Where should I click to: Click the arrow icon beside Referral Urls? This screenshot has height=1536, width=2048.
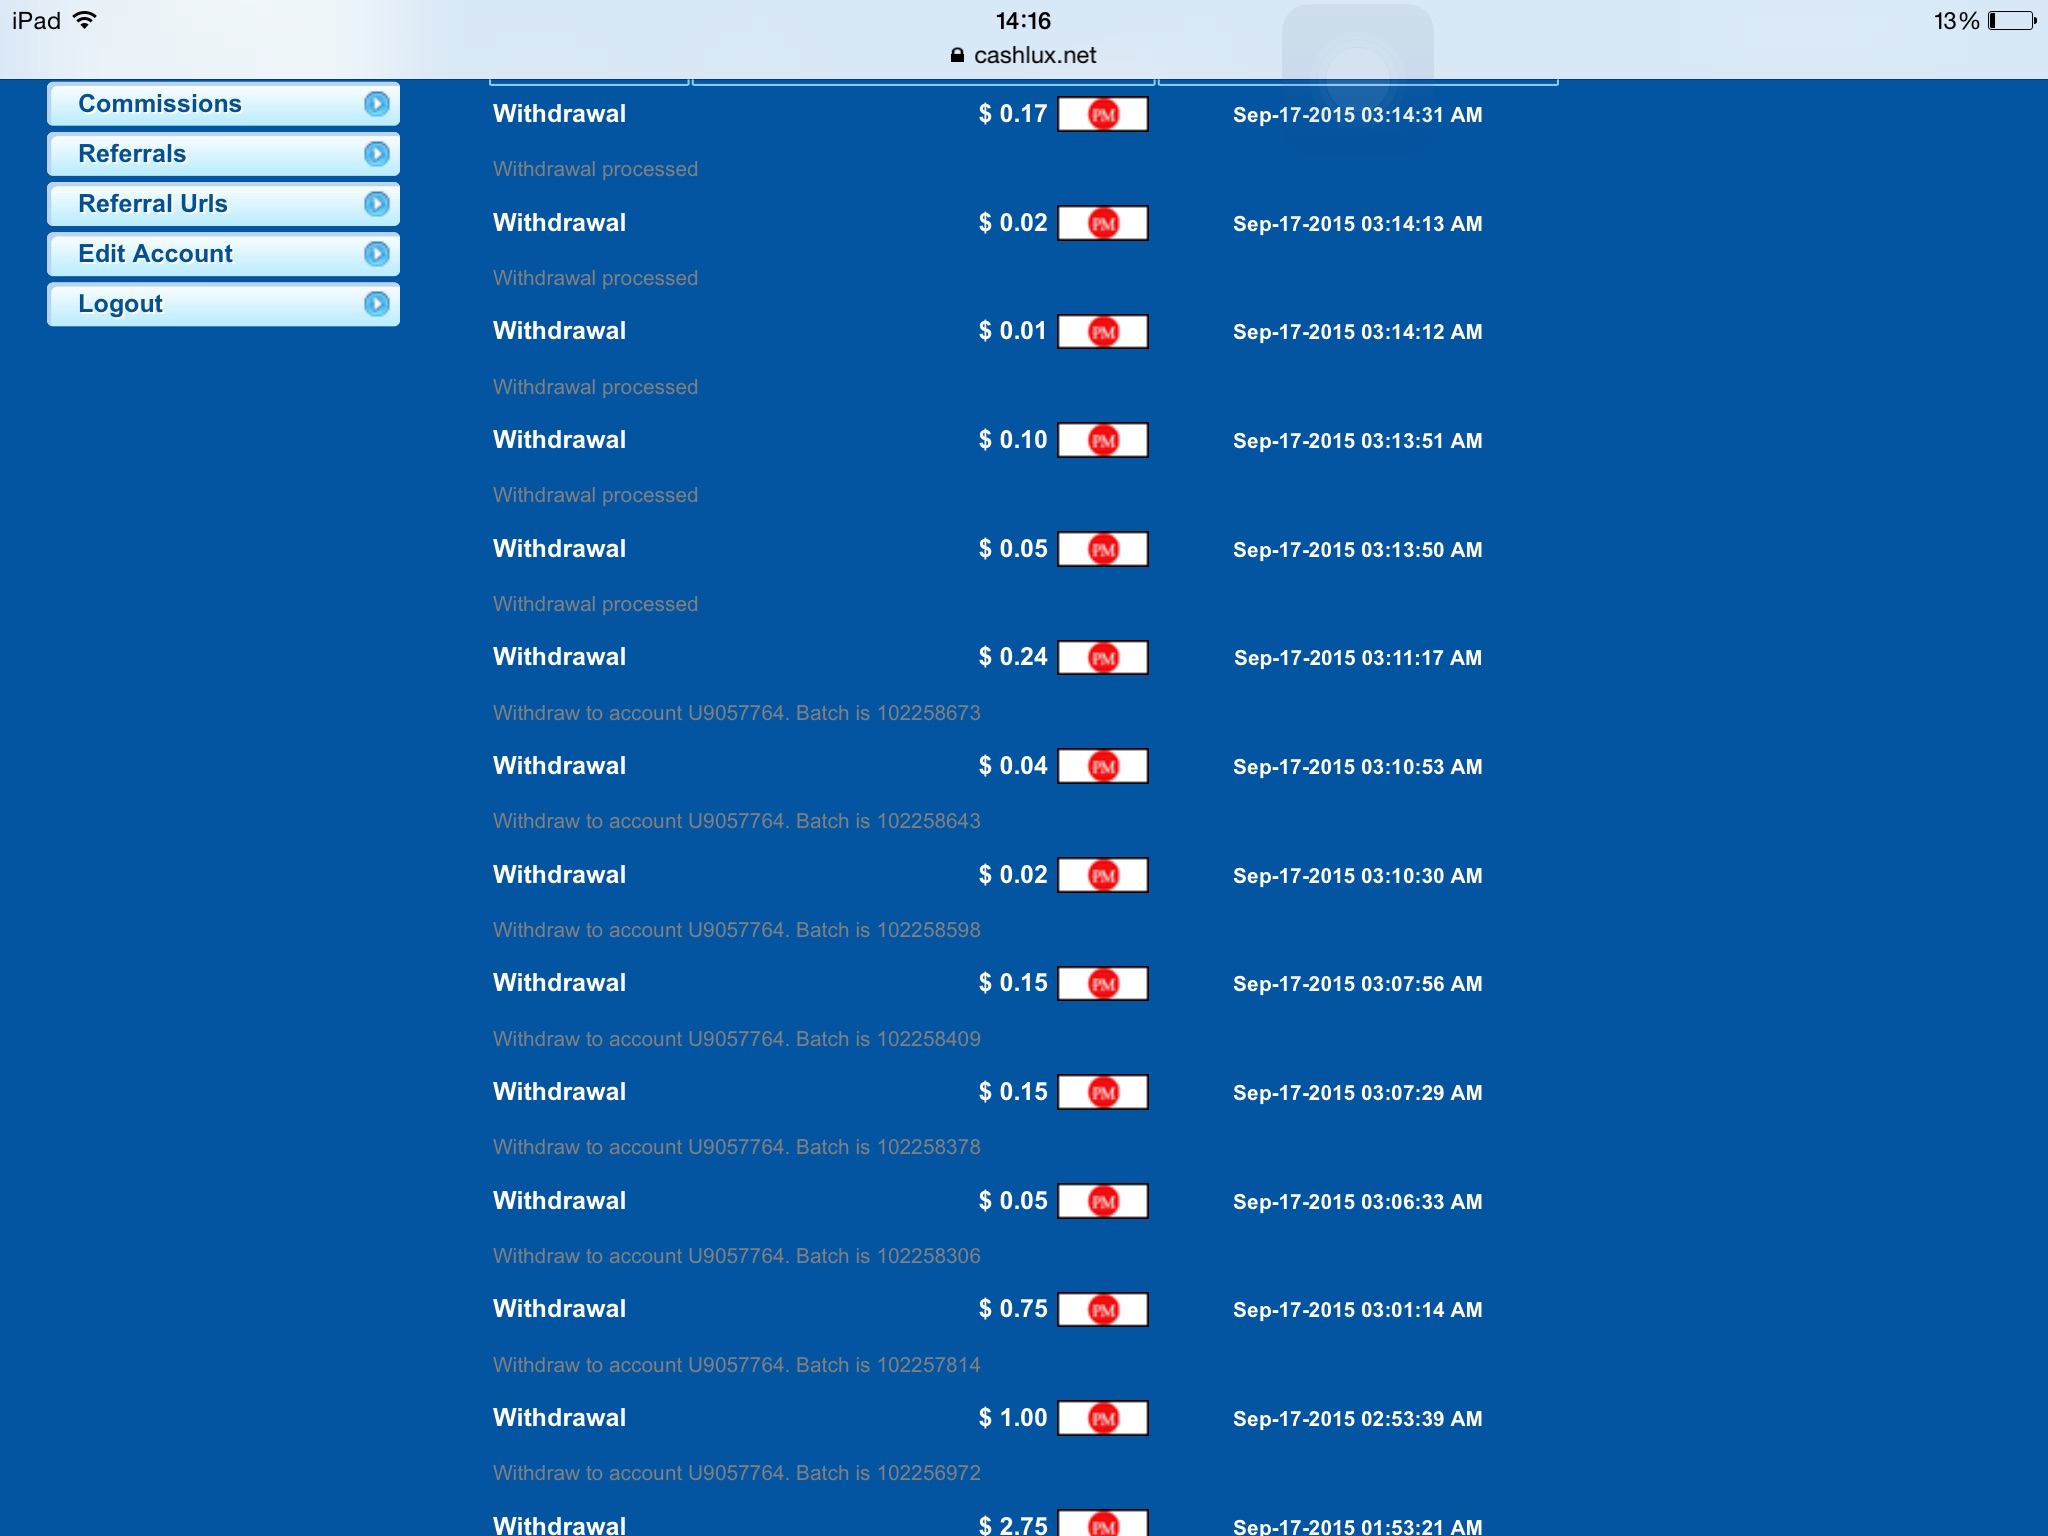[x=376, y=204]
